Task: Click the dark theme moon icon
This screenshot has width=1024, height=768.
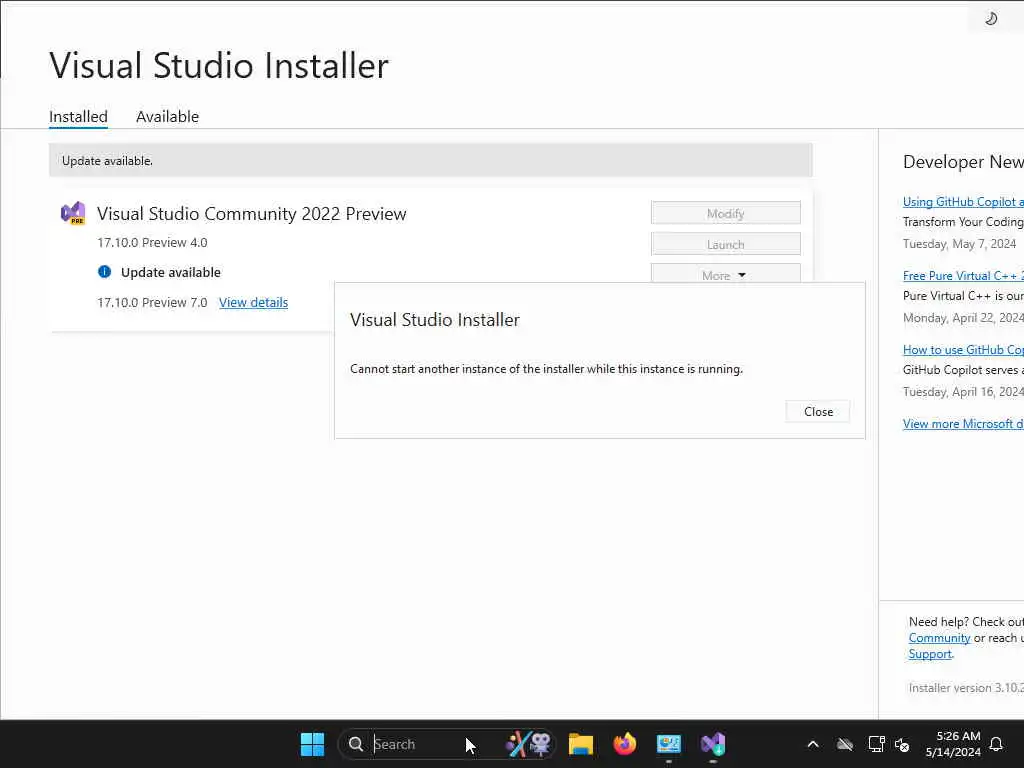Action: [x=991, y=18]
